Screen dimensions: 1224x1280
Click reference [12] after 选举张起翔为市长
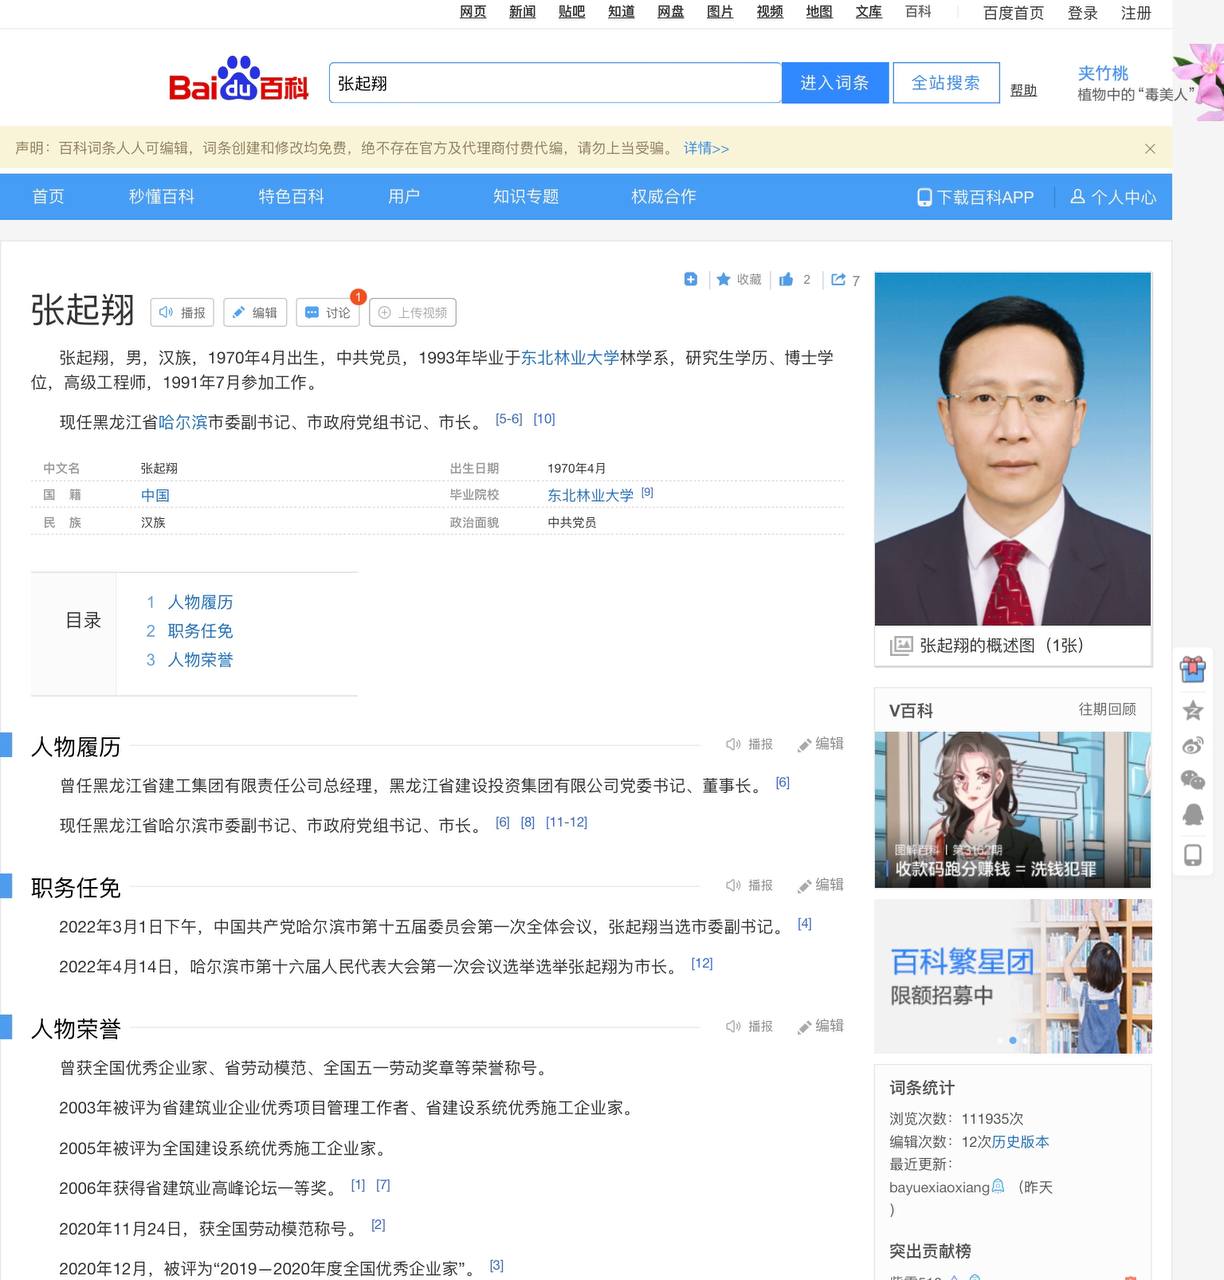coord(702,963)
